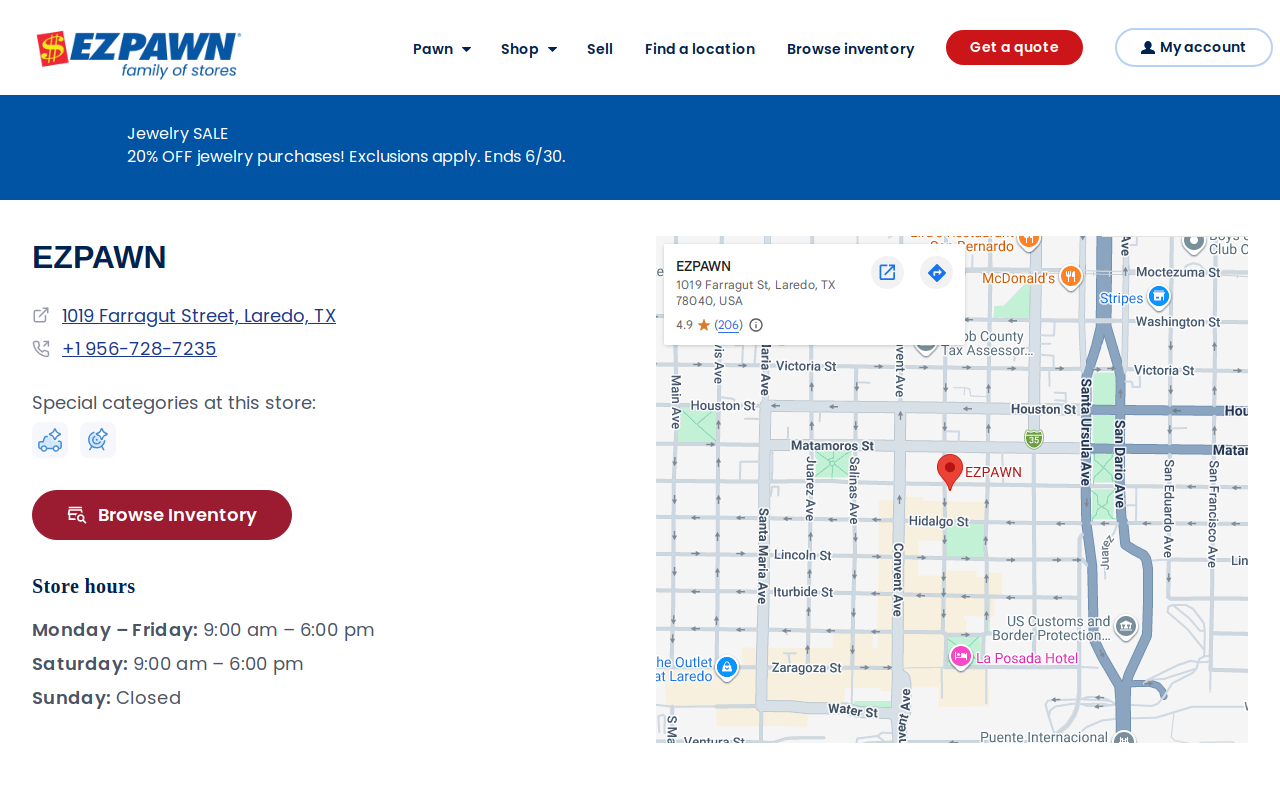Click the La Posada Hotel map marker
Screen dimensions: 1280x800
point(961,656)
